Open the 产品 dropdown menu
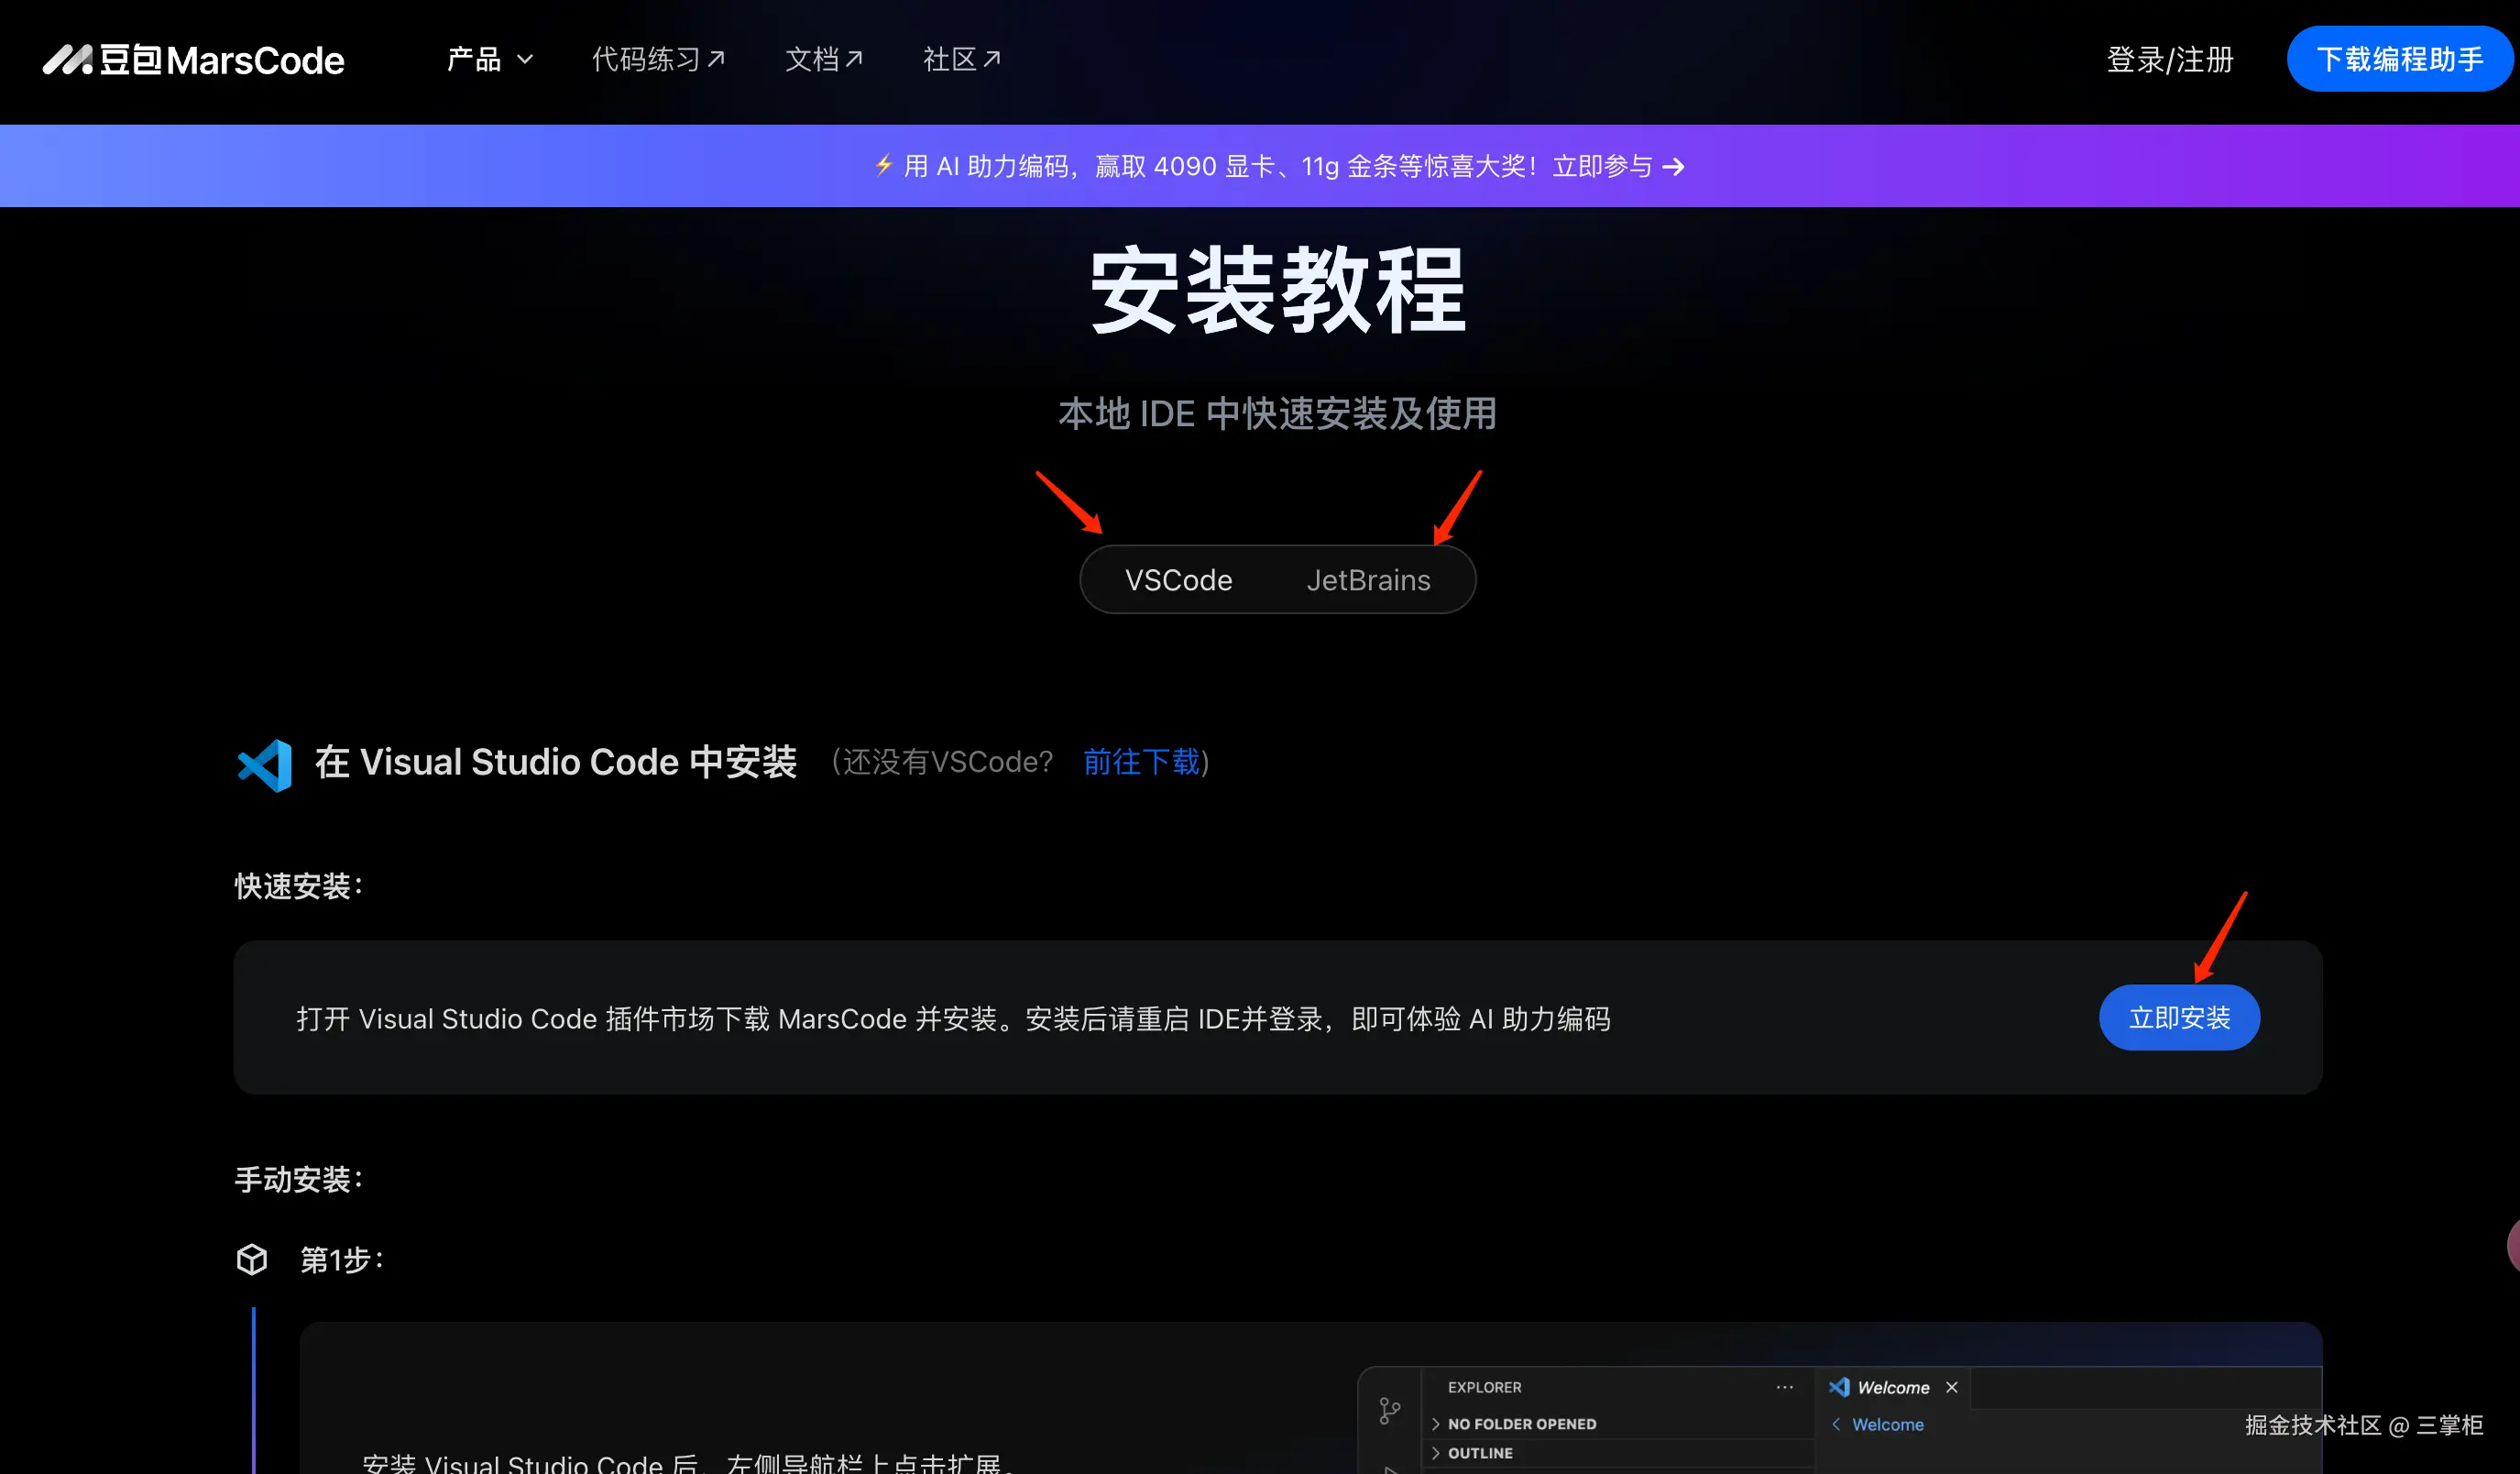Screen dimensions: 2520x1474 coord(489,60)
